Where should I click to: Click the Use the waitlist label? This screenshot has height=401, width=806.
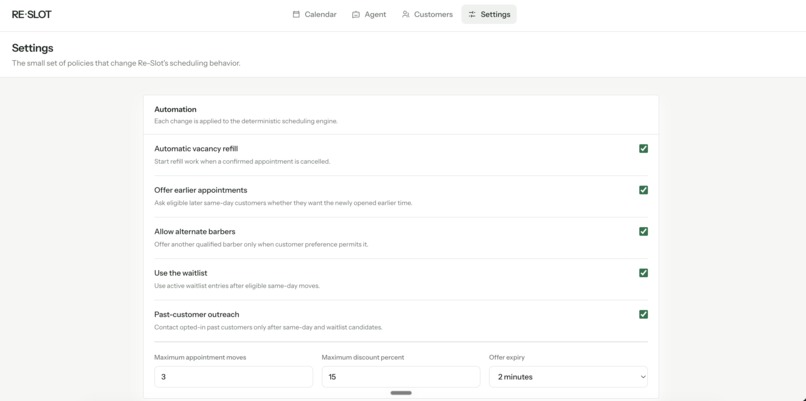point(181,273)
